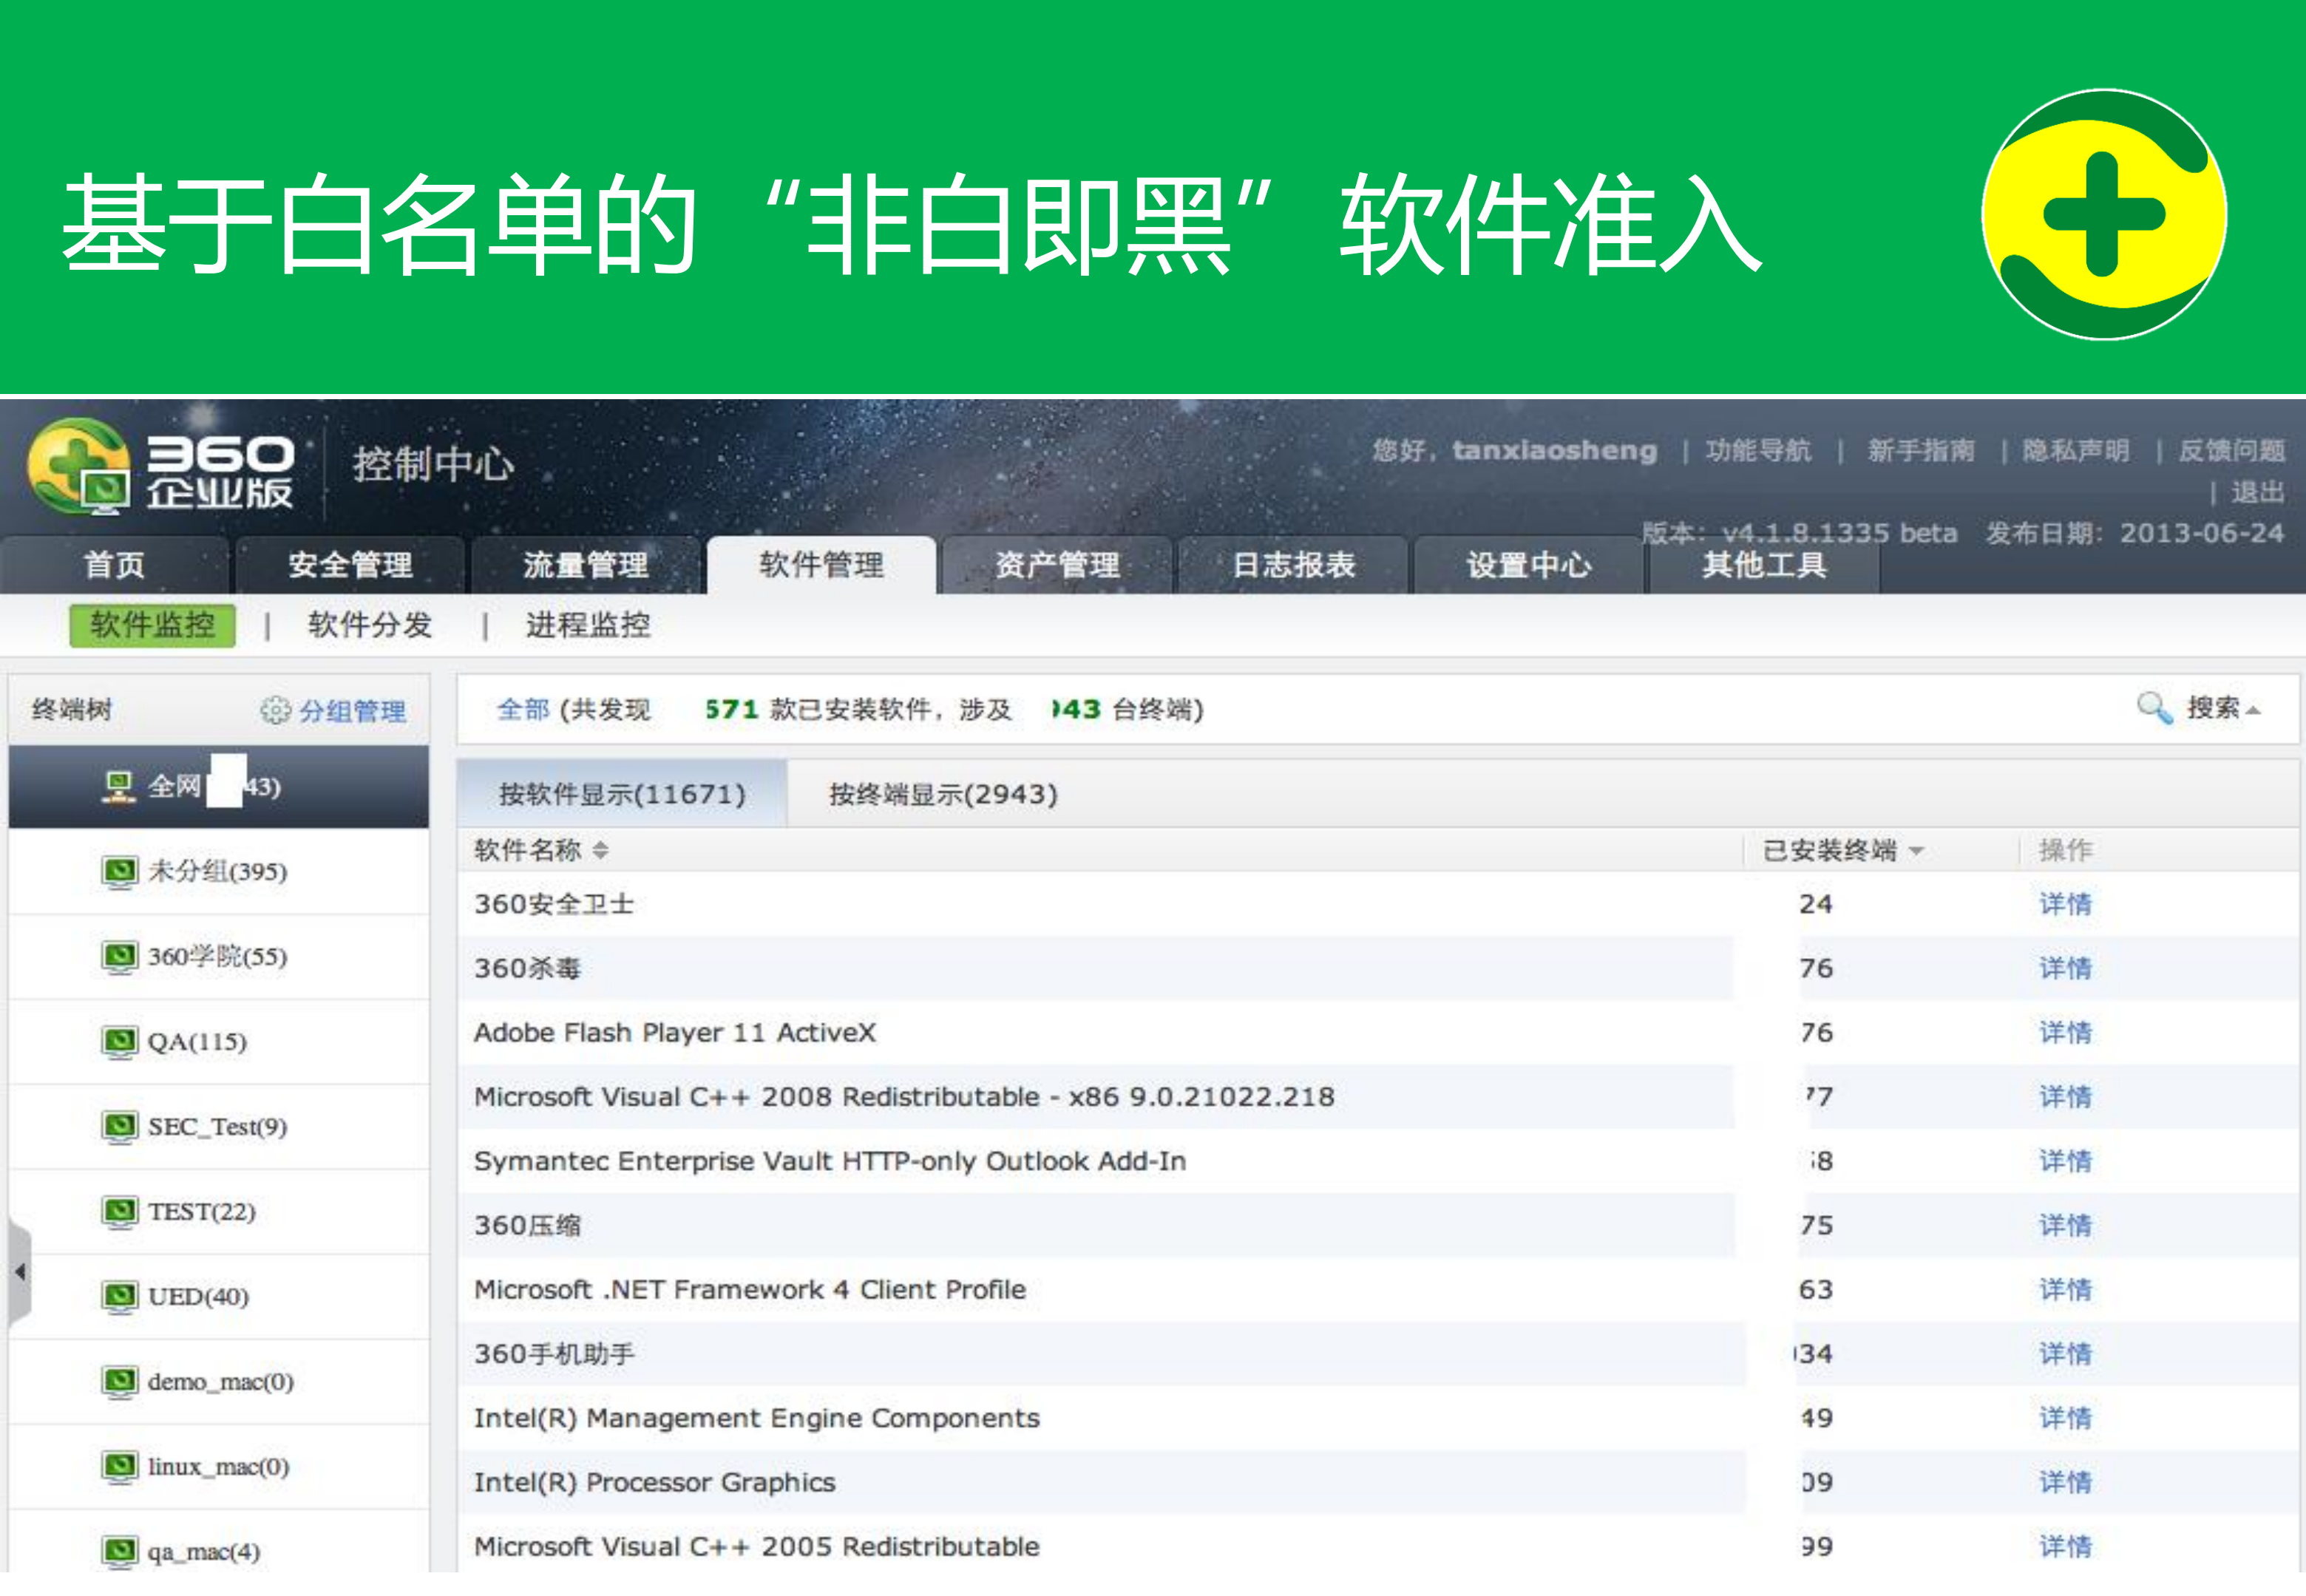Switch to the 按终端显示(2943) tab
The height and width of the screenshot is (1596, 2306).
coord(942,794)
